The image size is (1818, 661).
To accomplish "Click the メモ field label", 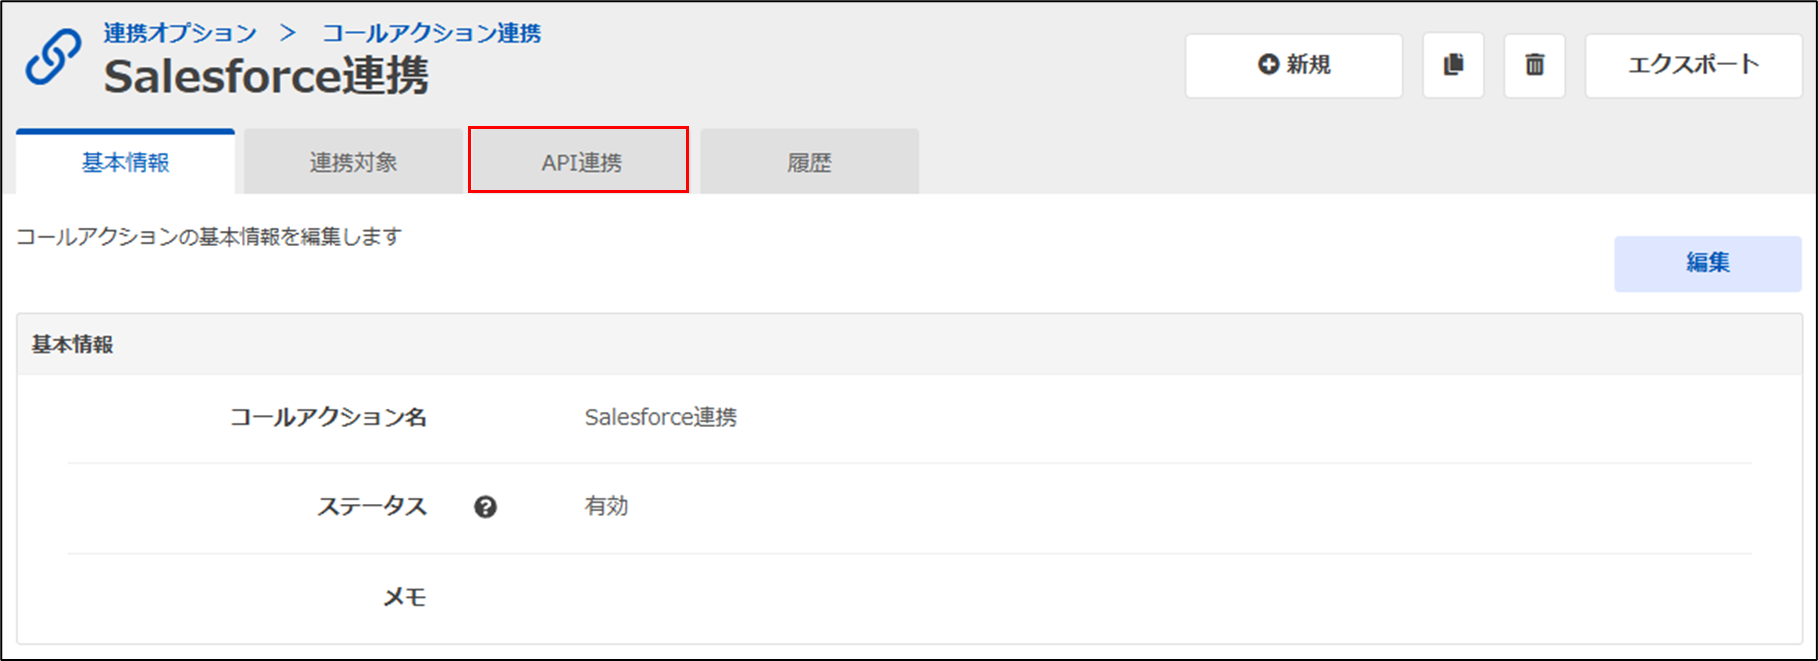I will click(404, 597).
